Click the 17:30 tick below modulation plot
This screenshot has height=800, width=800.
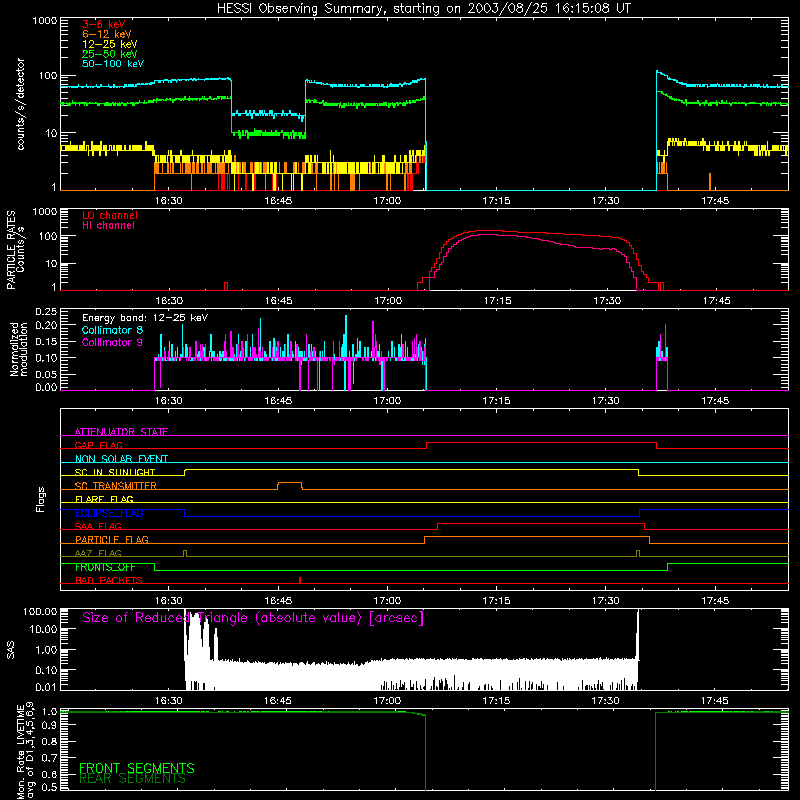[x=606, y=401]
